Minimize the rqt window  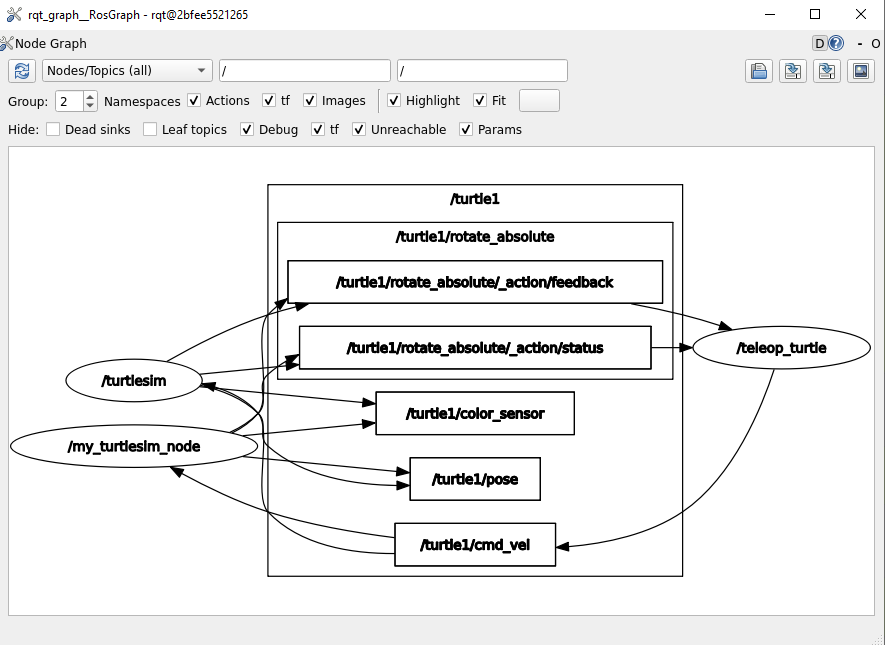pyautogui.click(x=770, y=14)
